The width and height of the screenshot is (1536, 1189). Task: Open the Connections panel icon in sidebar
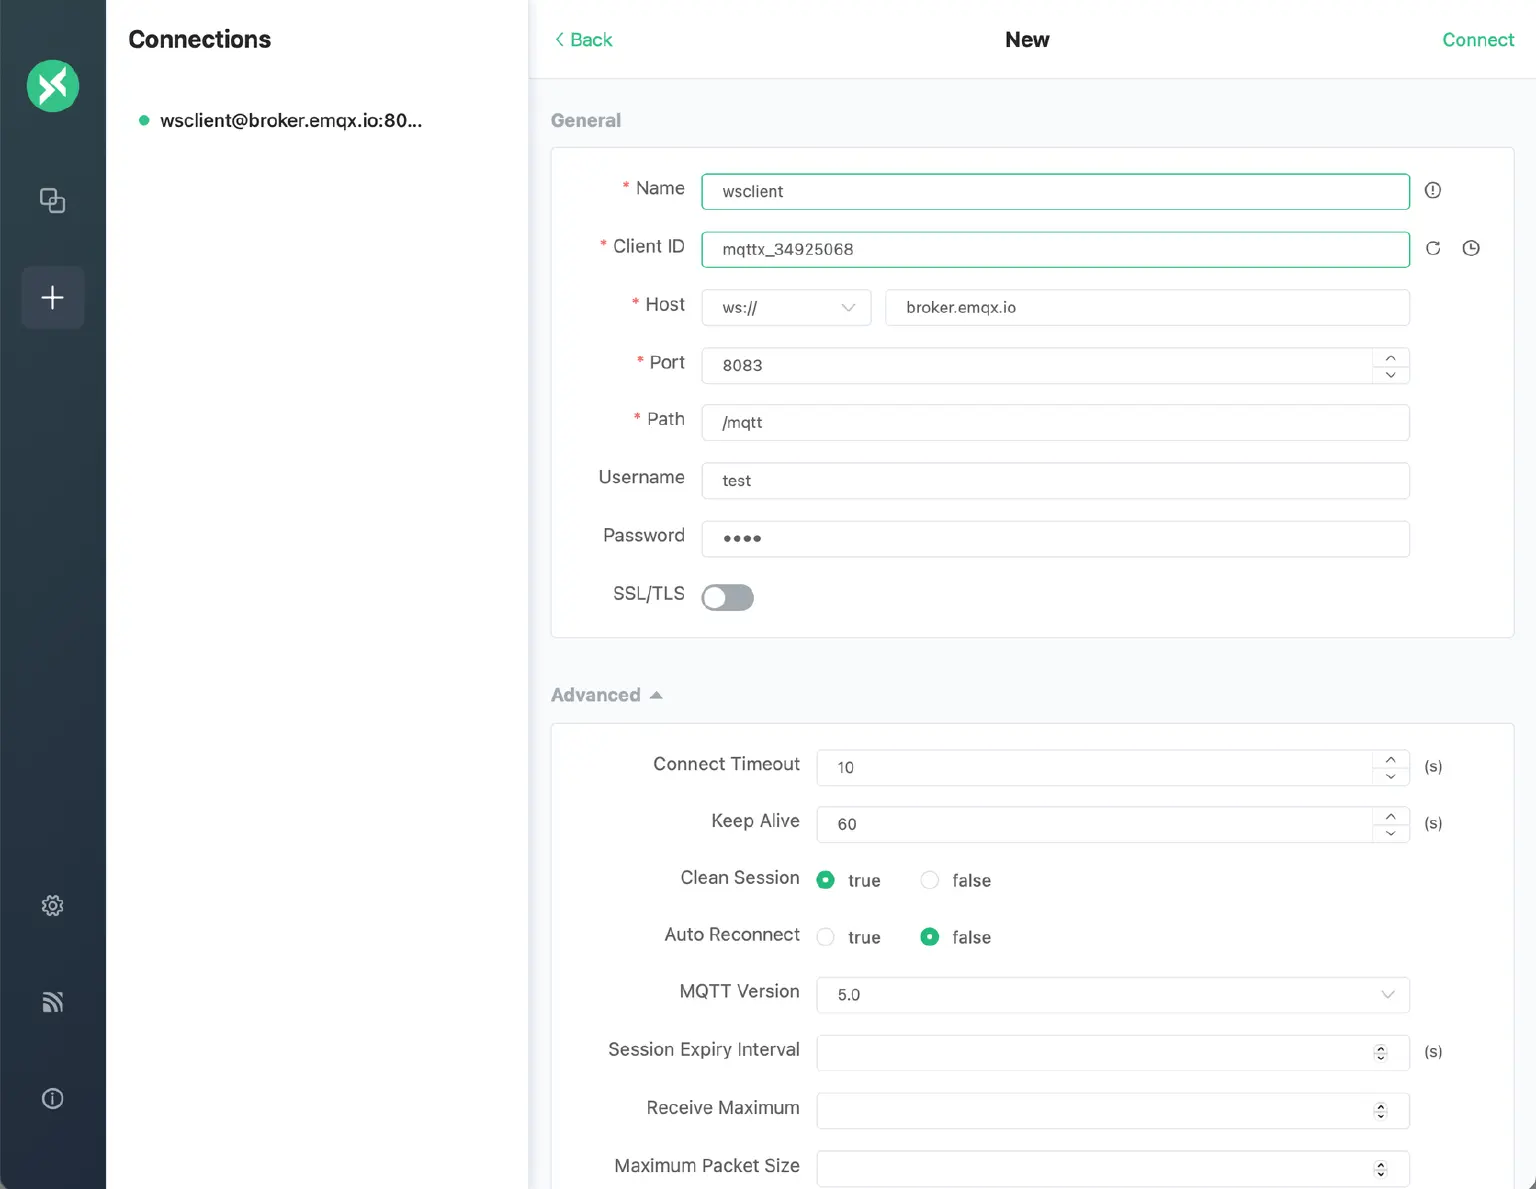pyautogui.click(x=52, y=200)
